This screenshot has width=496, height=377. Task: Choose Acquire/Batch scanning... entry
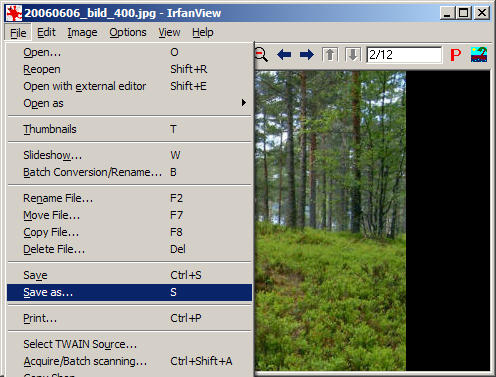[x=129, y=361]
